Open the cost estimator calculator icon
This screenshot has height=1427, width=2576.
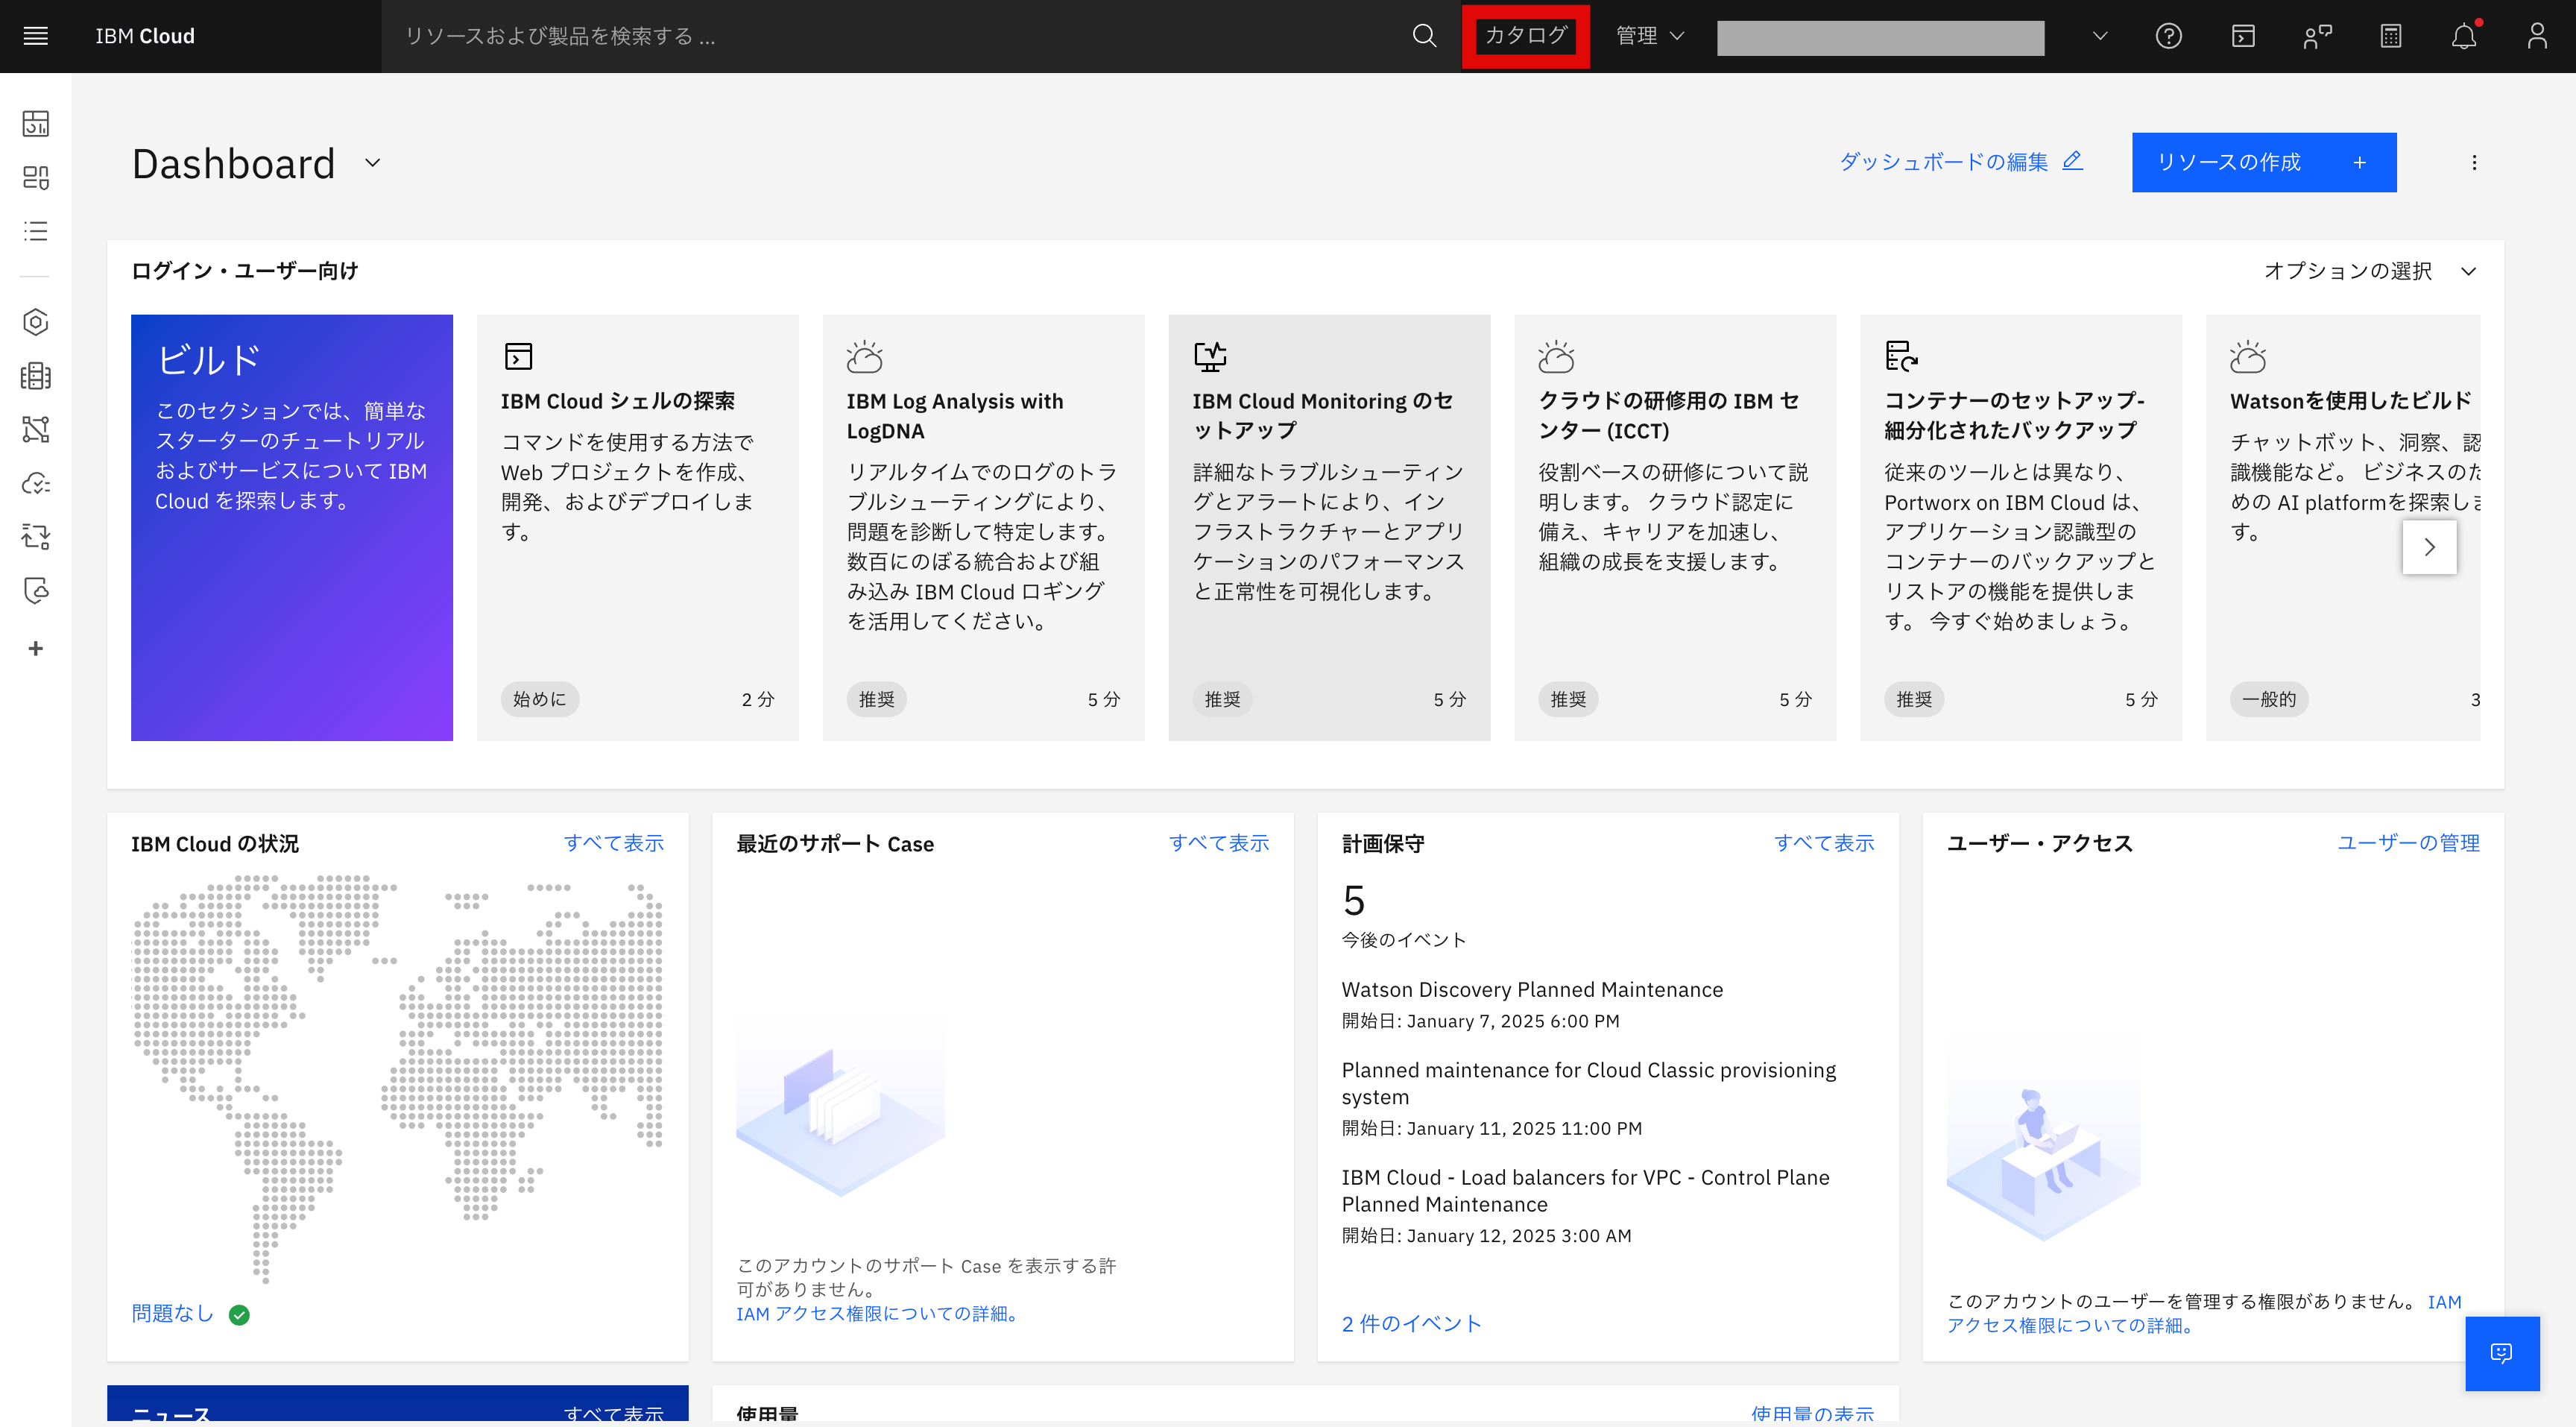pos(2391,36)
